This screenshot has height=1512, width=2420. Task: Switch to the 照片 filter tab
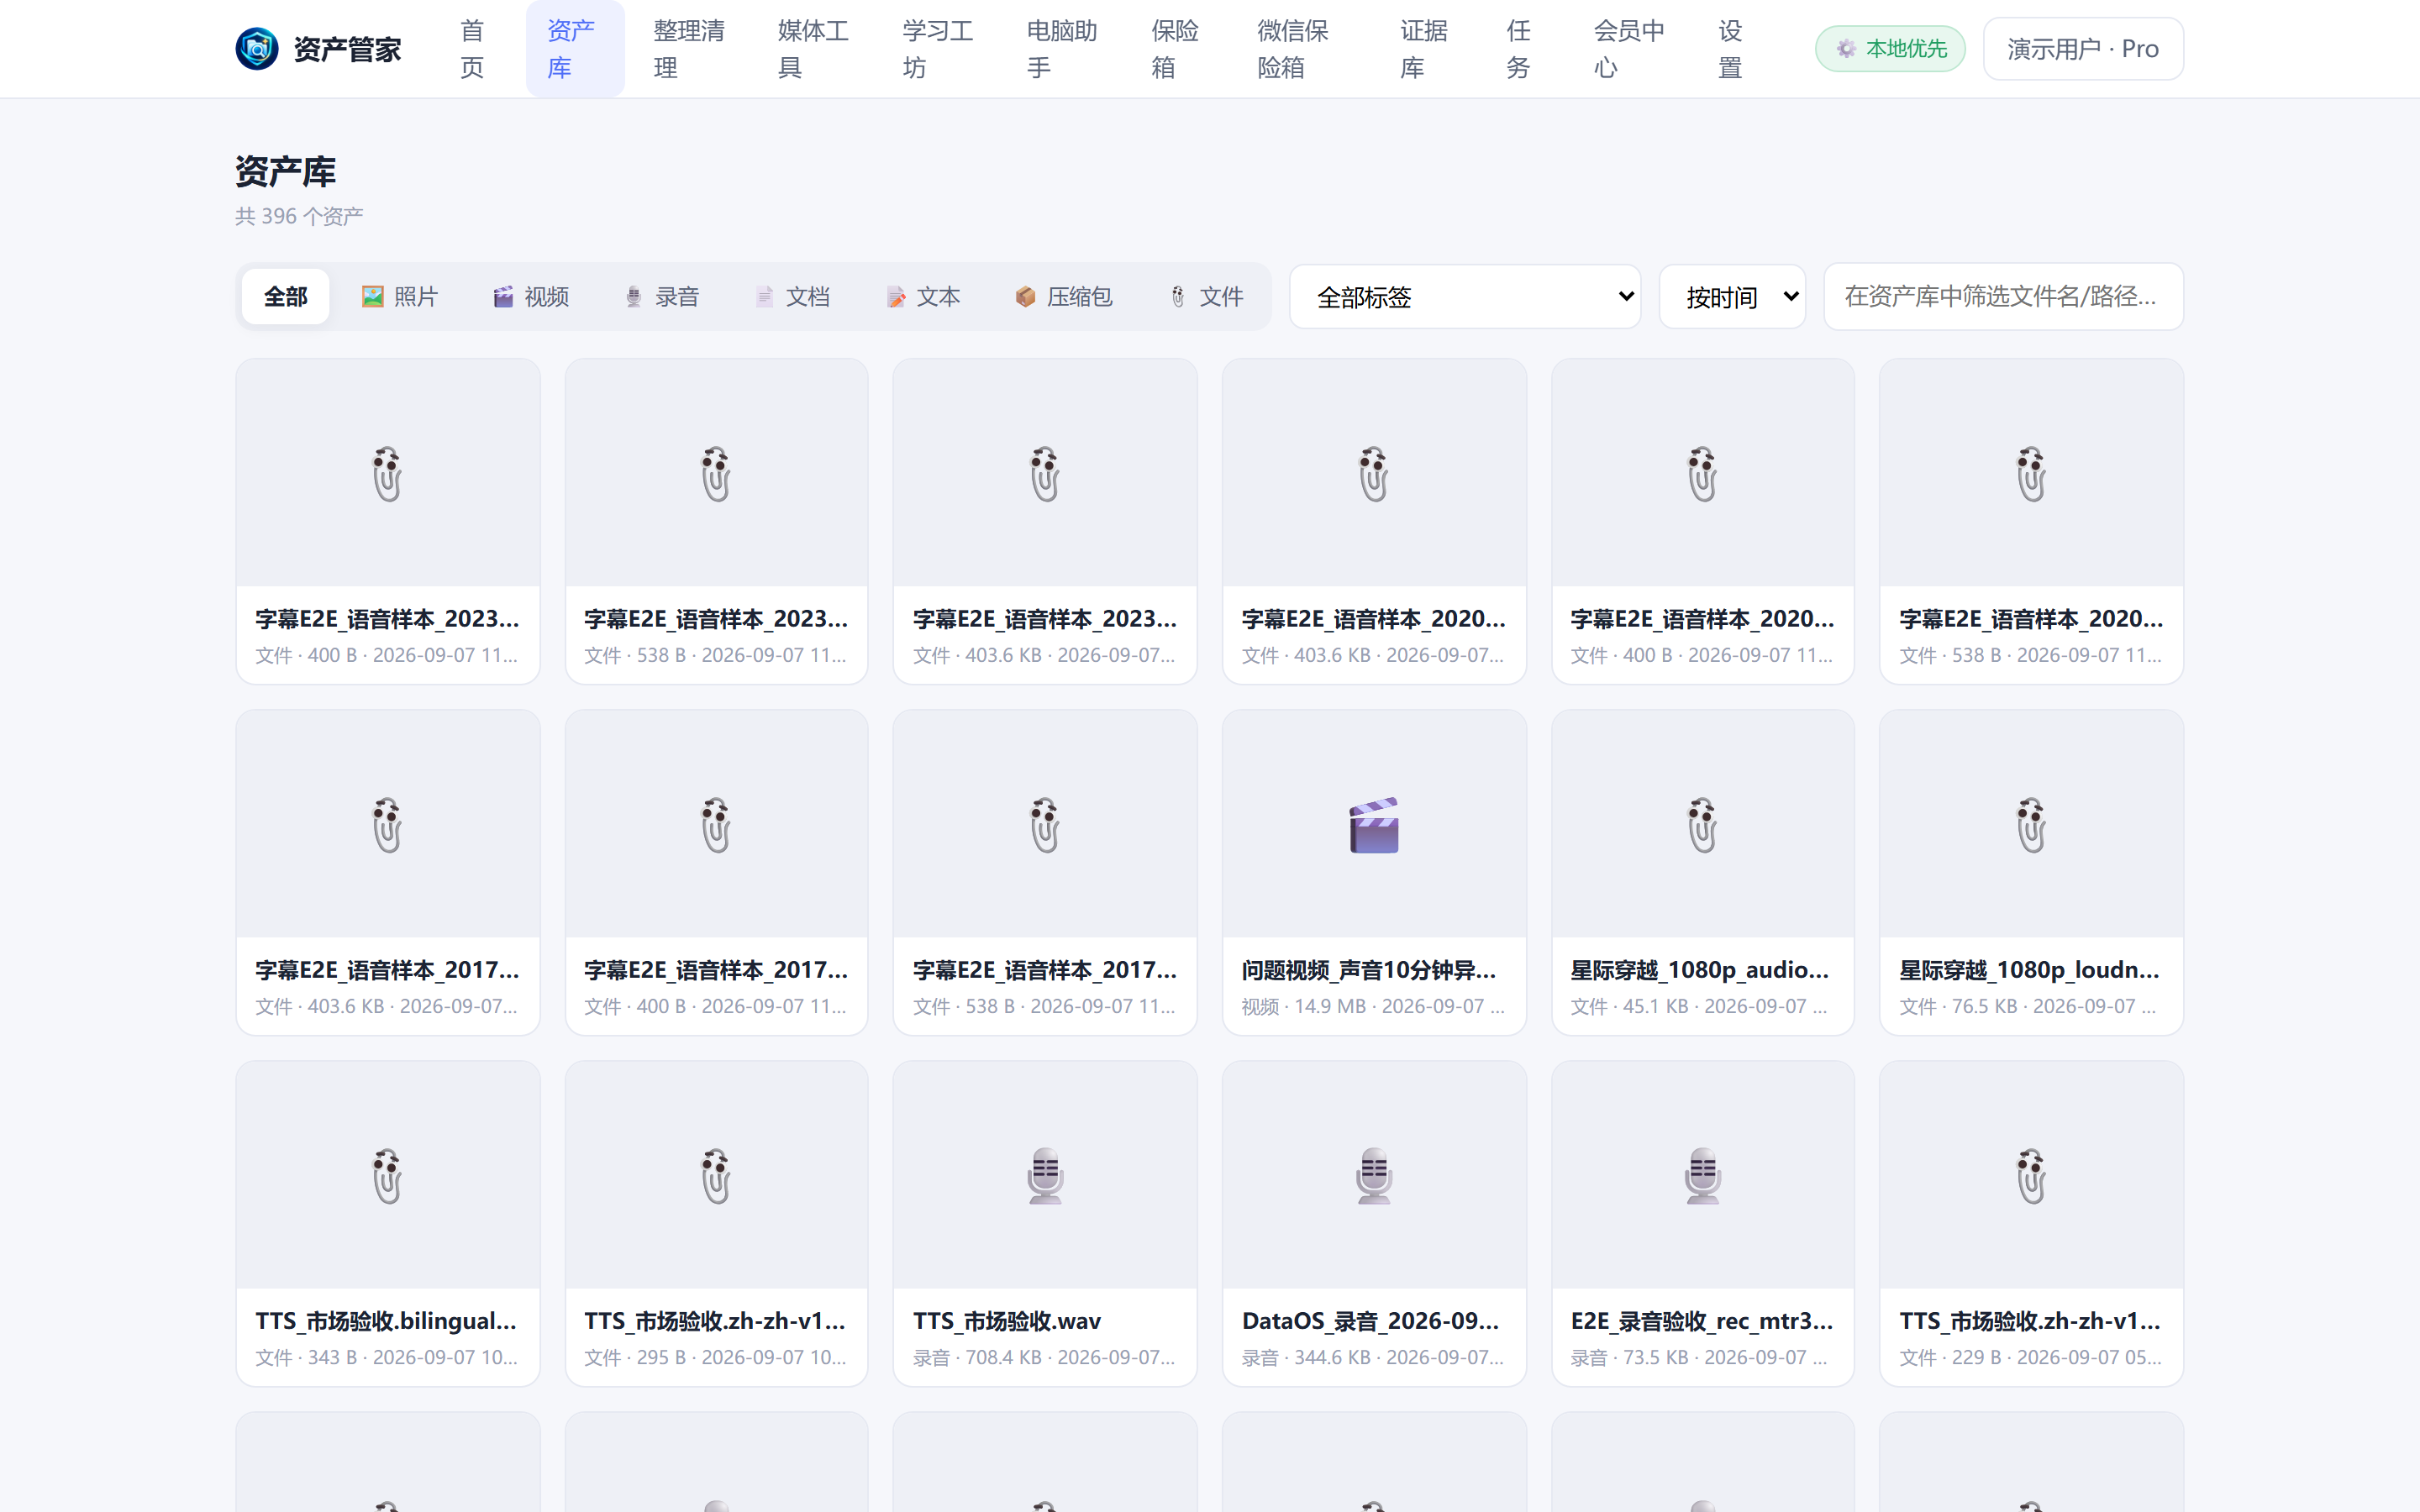point(400,297)
